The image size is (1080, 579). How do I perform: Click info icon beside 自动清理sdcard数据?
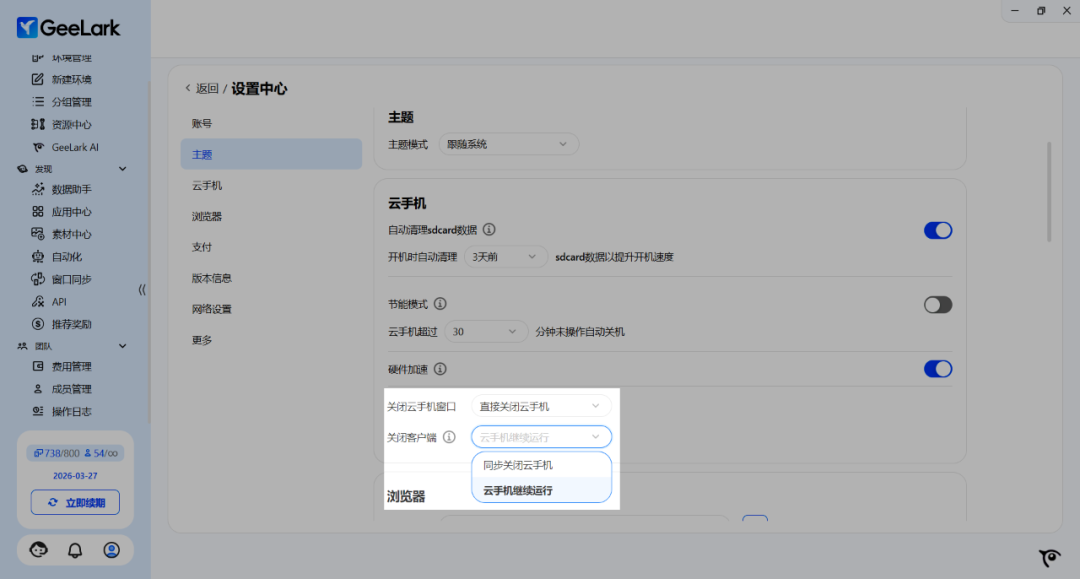[x=489, y=229]
